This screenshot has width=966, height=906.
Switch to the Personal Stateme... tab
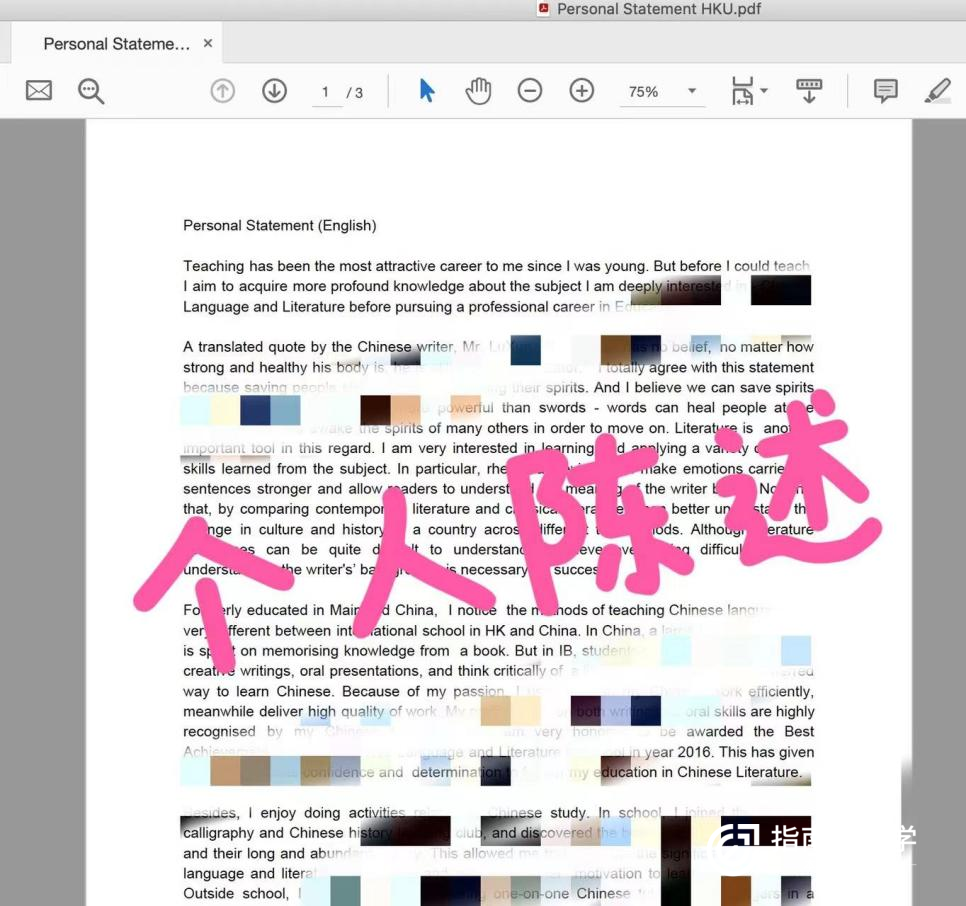[x=116, y=44]
